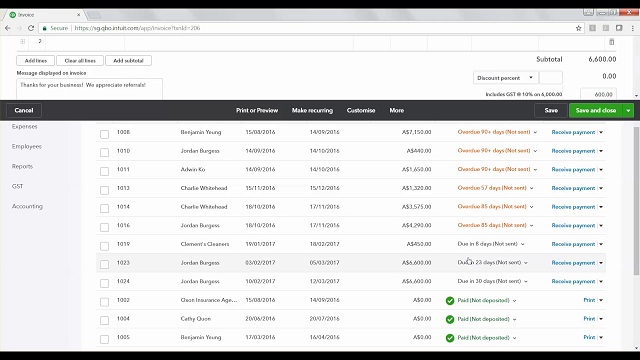Click Print or Preview
The height and width of the screenshot is (360, 640).
[257, 110]
